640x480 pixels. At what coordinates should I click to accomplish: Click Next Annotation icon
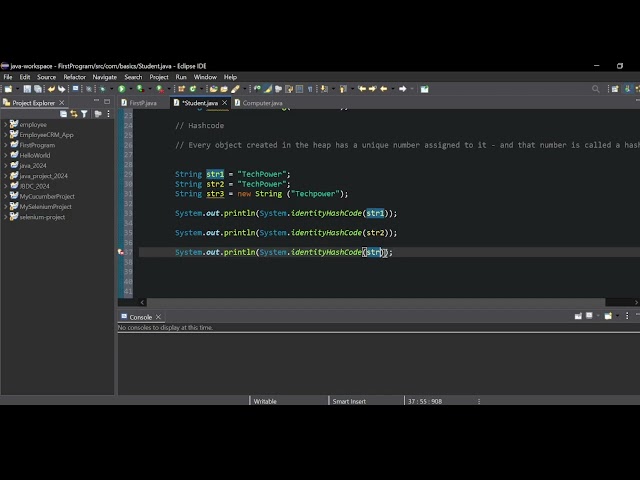[324, 89]
